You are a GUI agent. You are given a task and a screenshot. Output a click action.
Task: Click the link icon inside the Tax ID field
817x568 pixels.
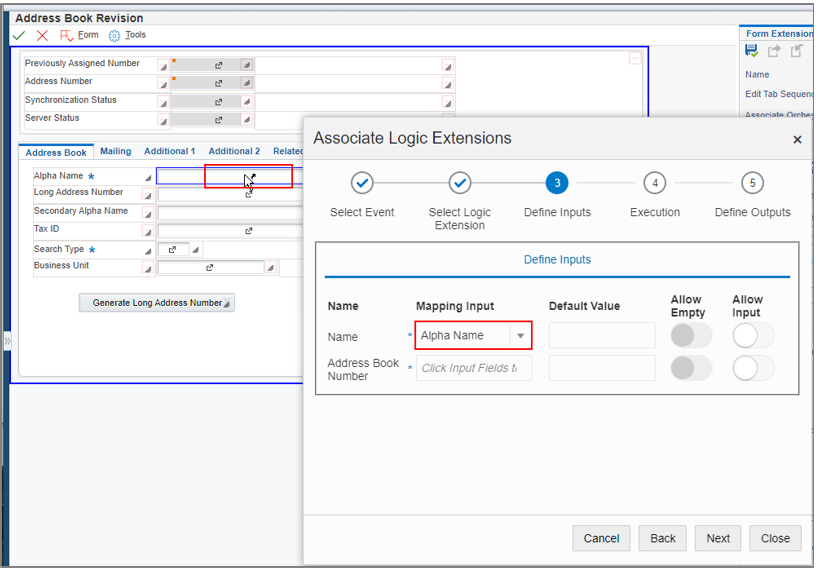[x=249, y=231]
